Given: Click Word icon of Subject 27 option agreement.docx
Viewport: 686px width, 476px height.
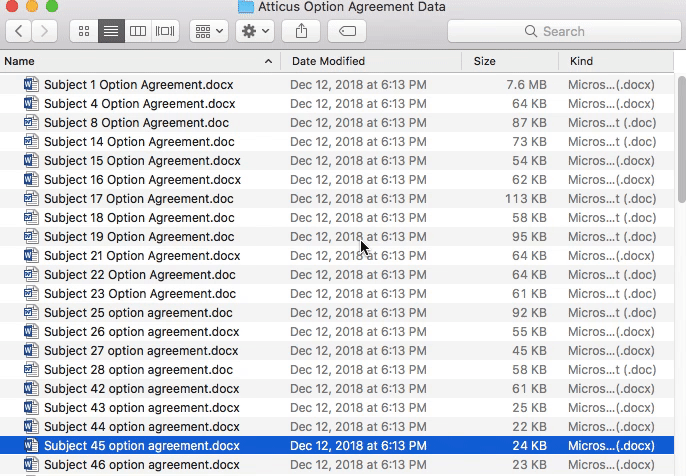Looking at the screenshot, I should [x=31, y=350].
